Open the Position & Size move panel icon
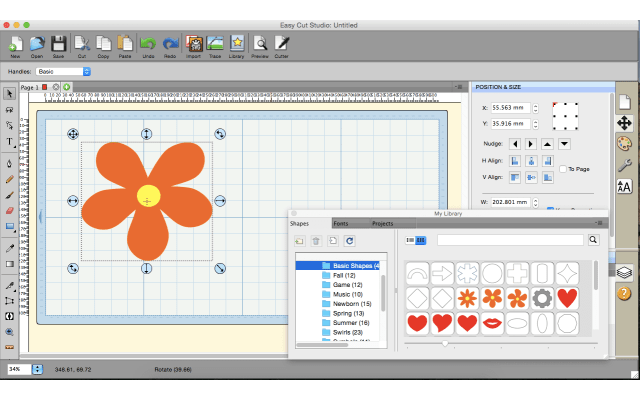Screen dimensions: 640x400 [624, 123]
